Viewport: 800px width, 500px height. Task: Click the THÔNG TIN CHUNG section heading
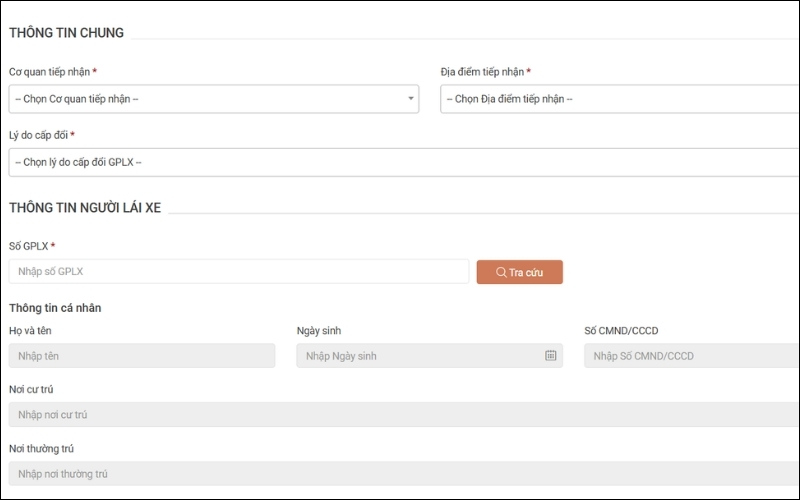pos(67,33)
